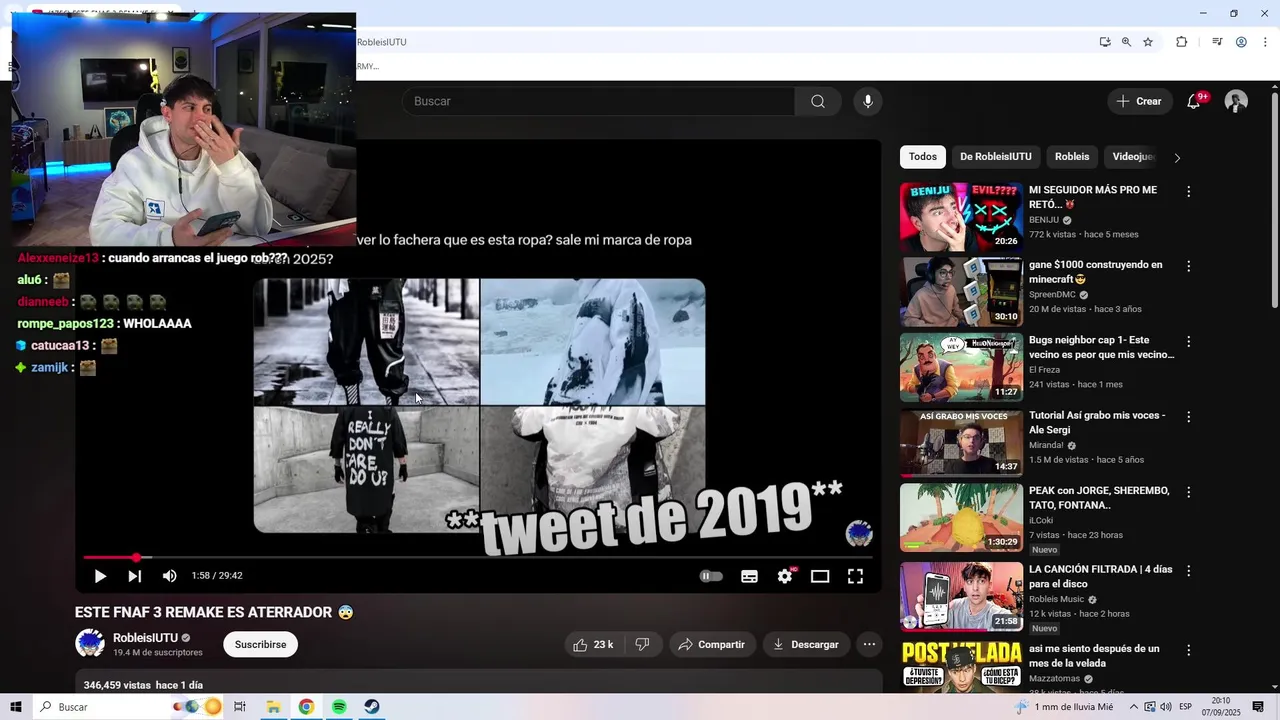
Task: Open the PEAK con JORGE video title
Action: point(1099,498)
